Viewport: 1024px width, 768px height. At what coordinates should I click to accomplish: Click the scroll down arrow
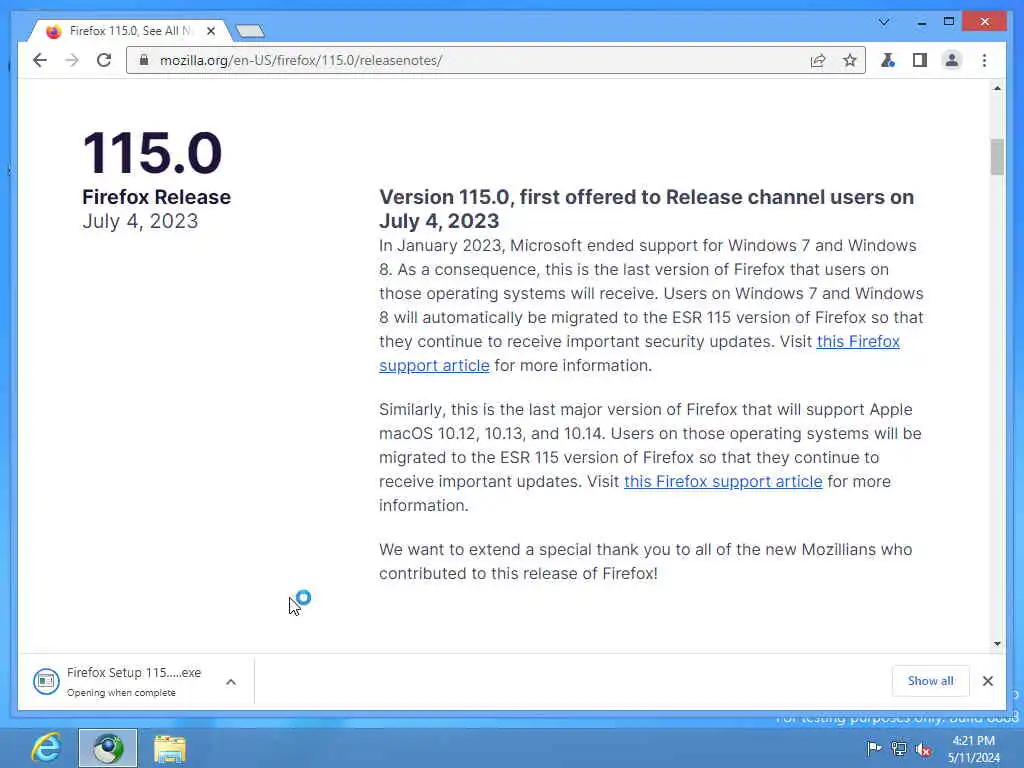pos(997,644)
